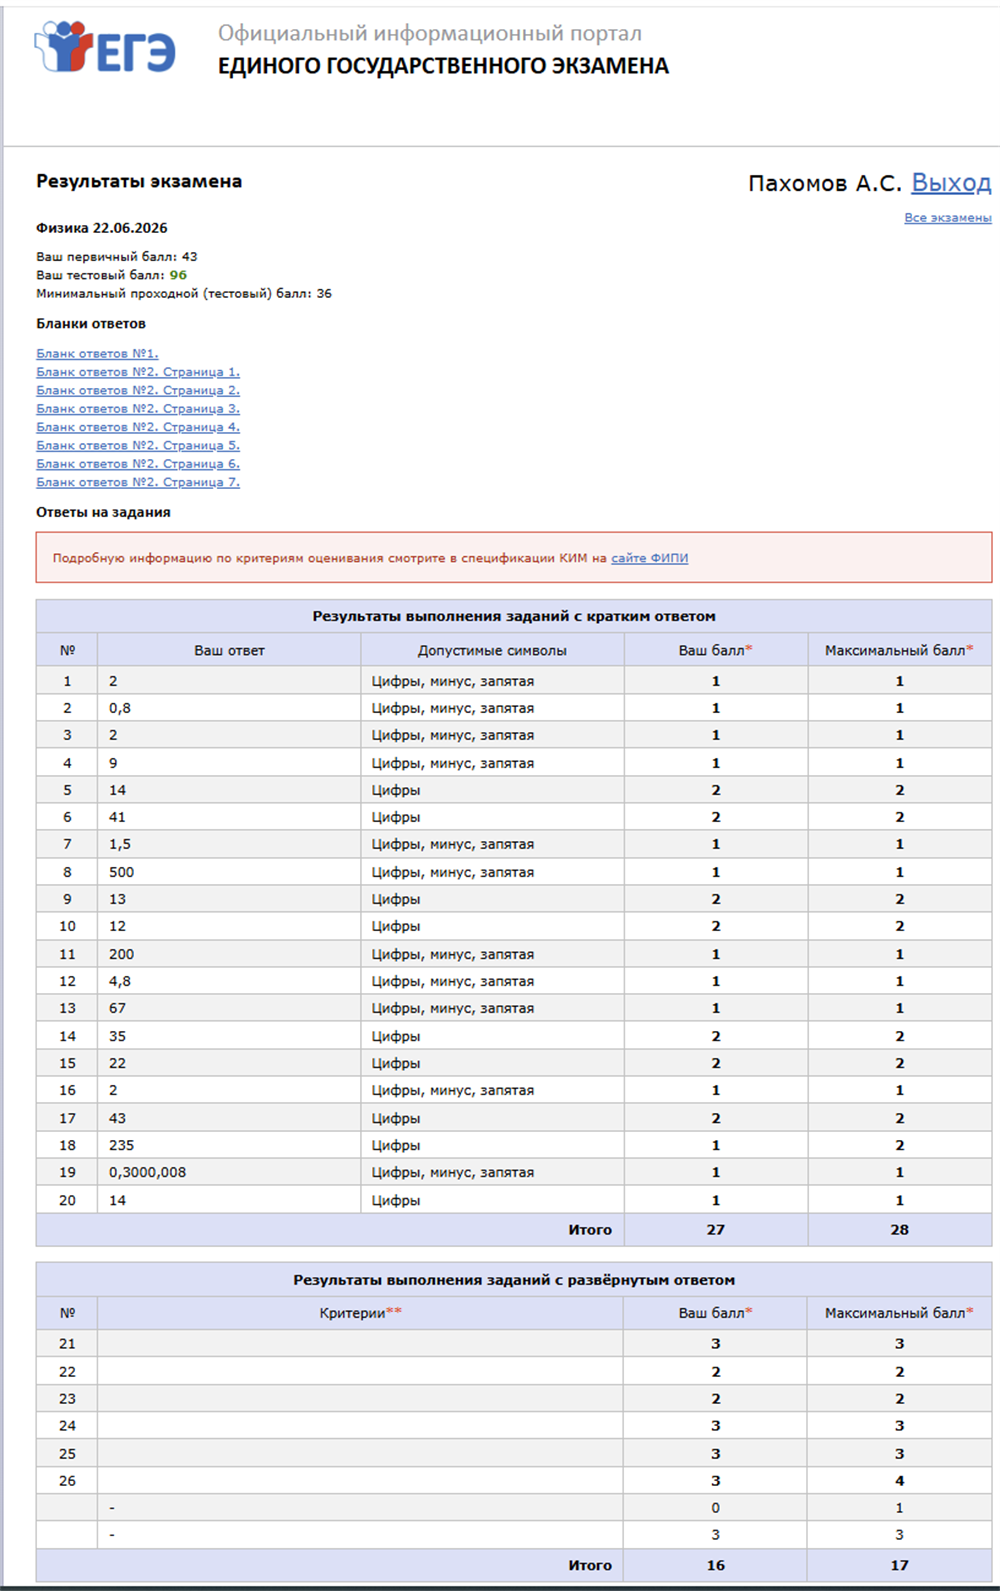
Task: Open Бланк ответов №2 Страница 6
Action: click(x=138, y=464)
